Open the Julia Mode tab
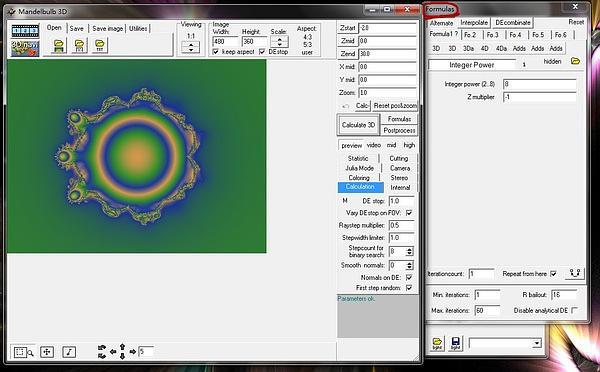600x372 pixels. point(359,168)
